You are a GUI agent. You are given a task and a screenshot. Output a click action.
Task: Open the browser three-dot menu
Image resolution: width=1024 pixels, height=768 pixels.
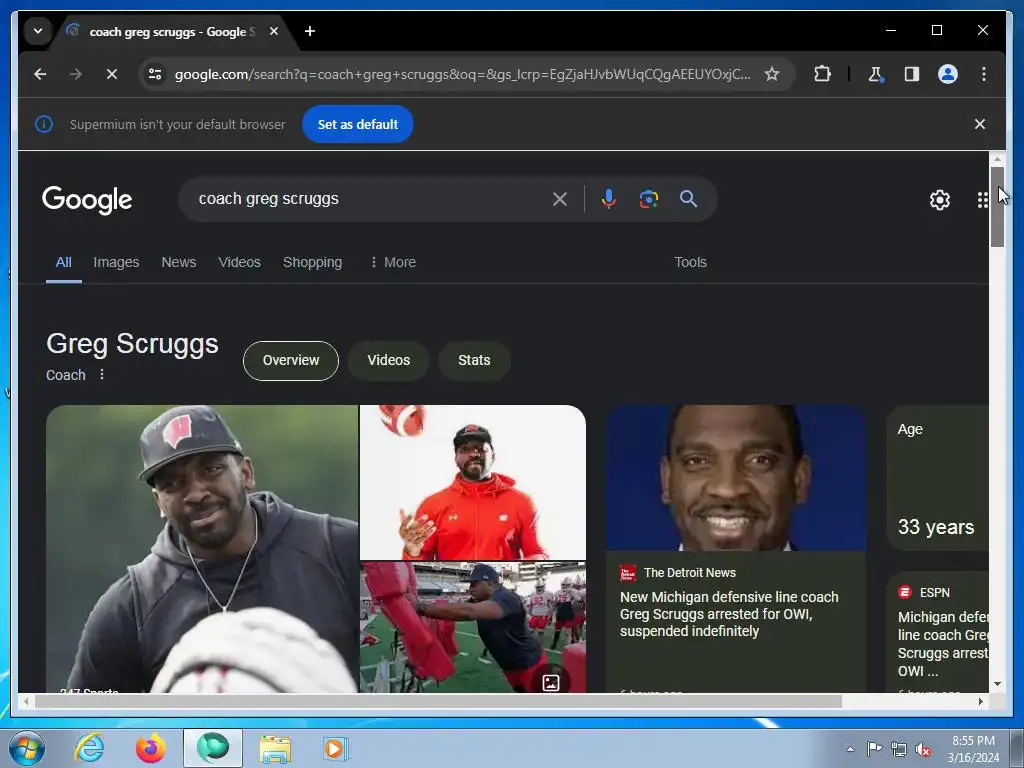coord(984,74)
